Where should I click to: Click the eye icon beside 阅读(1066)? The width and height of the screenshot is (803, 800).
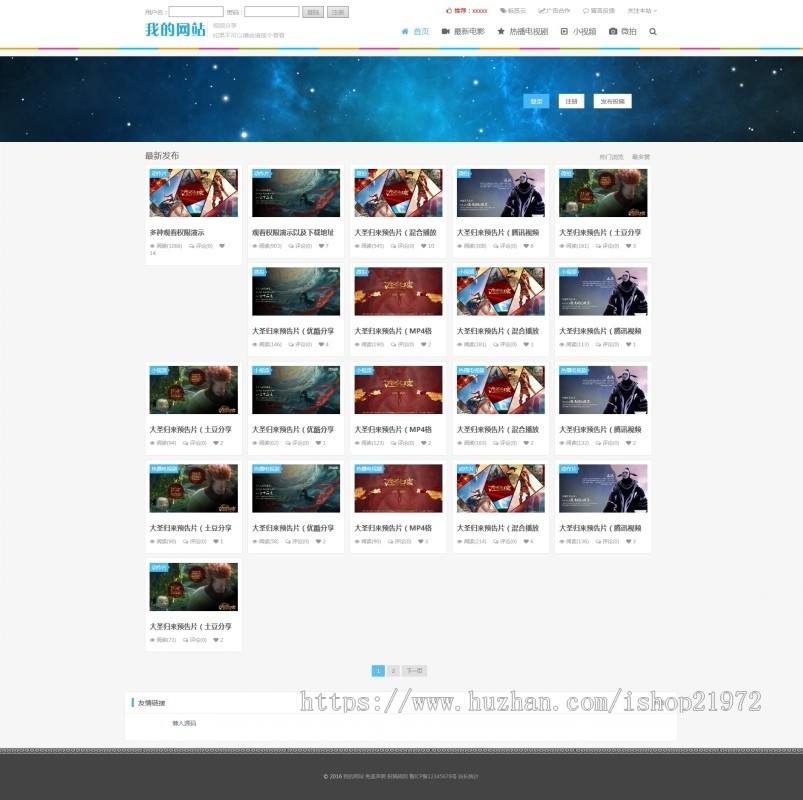(152, 246)
